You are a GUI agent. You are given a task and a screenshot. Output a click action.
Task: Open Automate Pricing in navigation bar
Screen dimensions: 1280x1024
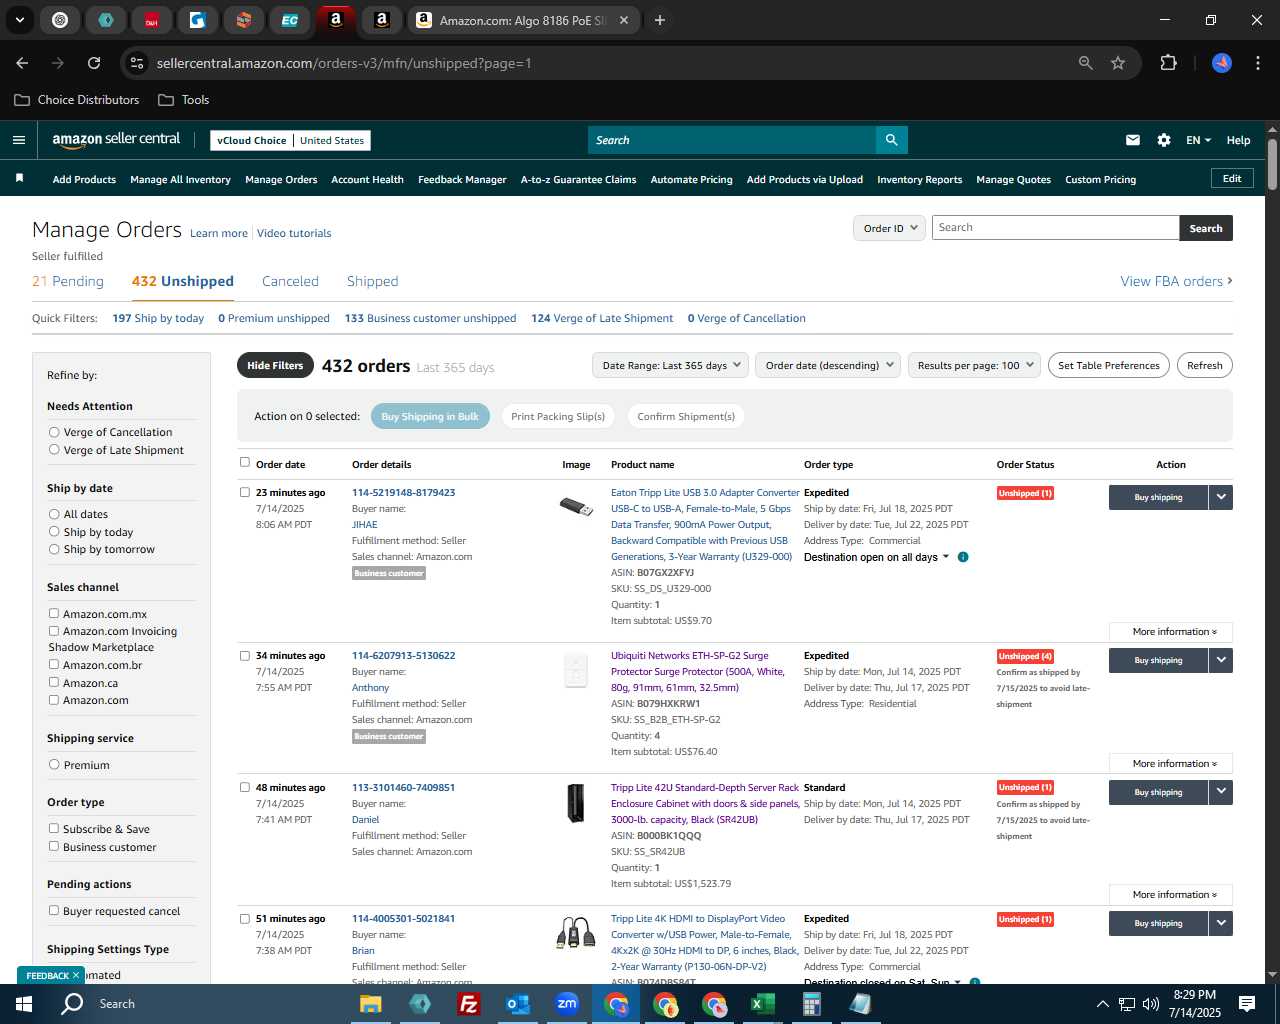pyautogui.click(x=691, y=179)
